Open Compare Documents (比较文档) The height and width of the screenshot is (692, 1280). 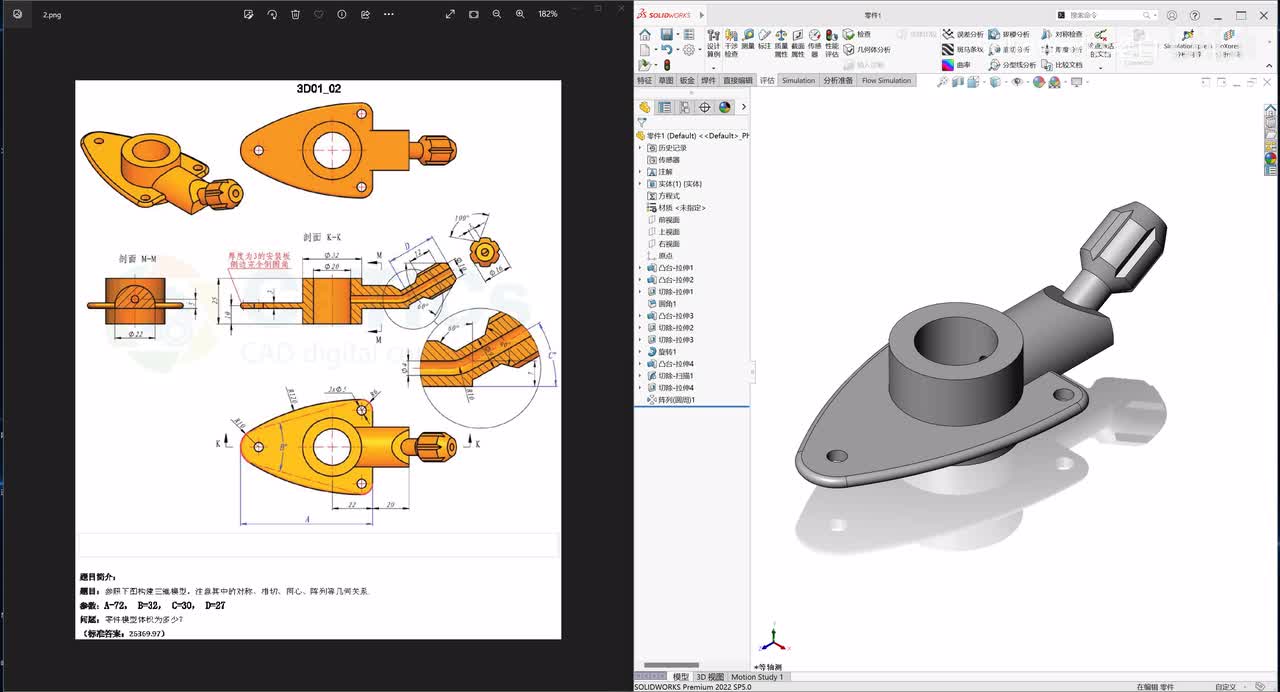(1062, 65)
